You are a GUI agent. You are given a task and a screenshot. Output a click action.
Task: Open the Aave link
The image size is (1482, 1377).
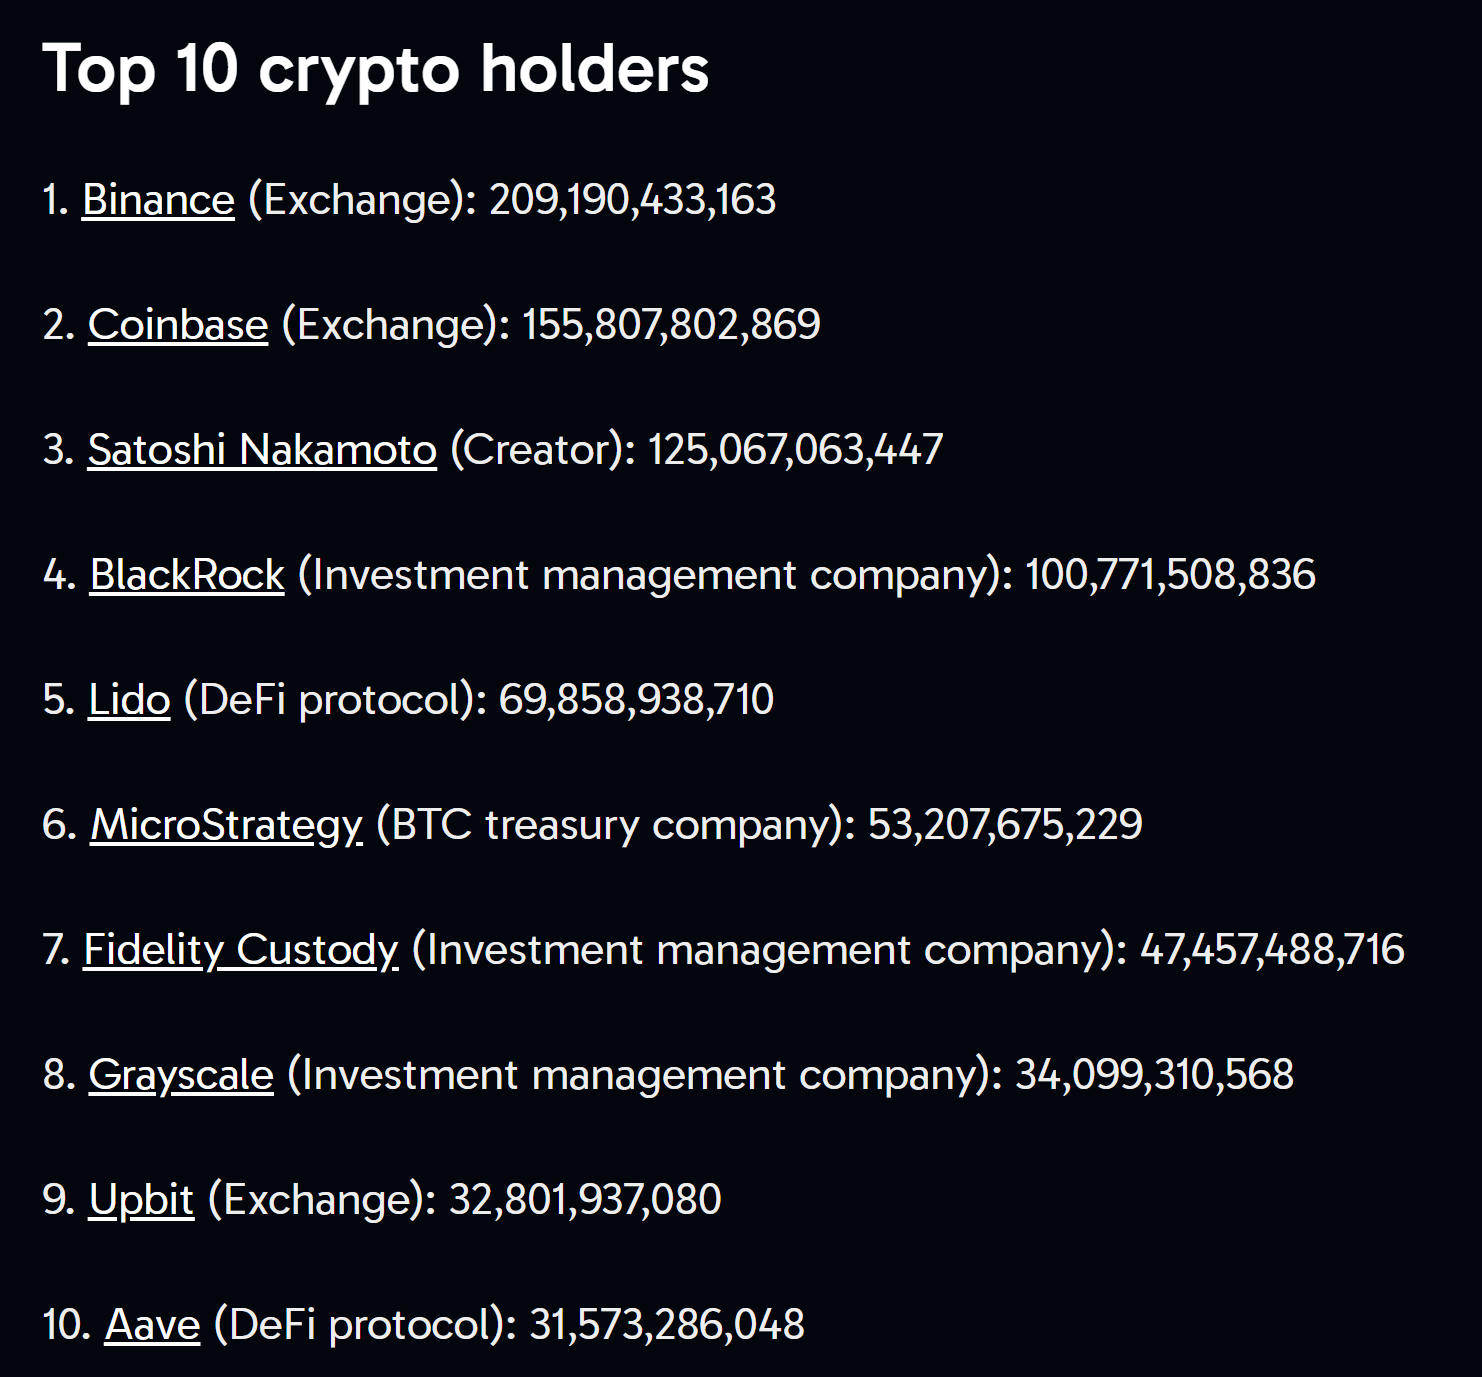coord(153,1325)
